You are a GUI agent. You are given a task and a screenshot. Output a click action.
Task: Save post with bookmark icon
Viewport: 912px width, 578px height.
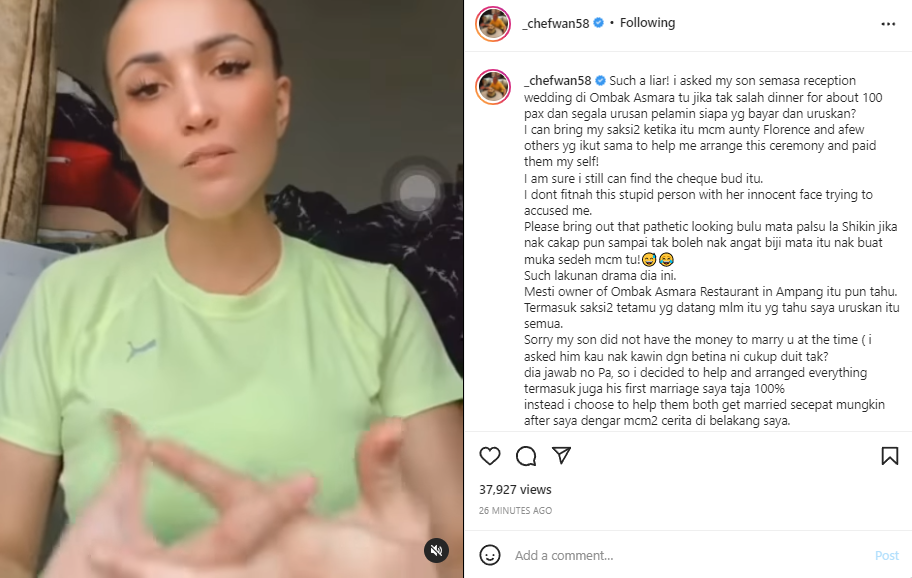[889, 456]
